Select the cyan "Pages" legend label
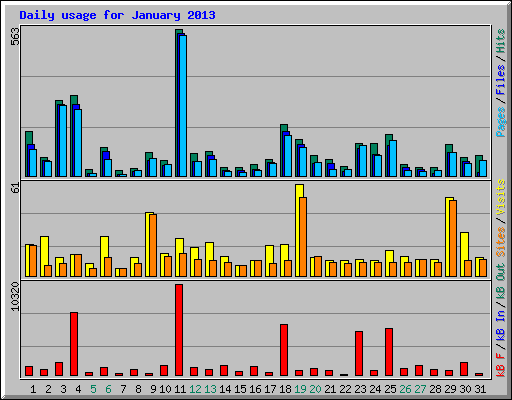Screen dimensions: 512x400 [500, 122]
